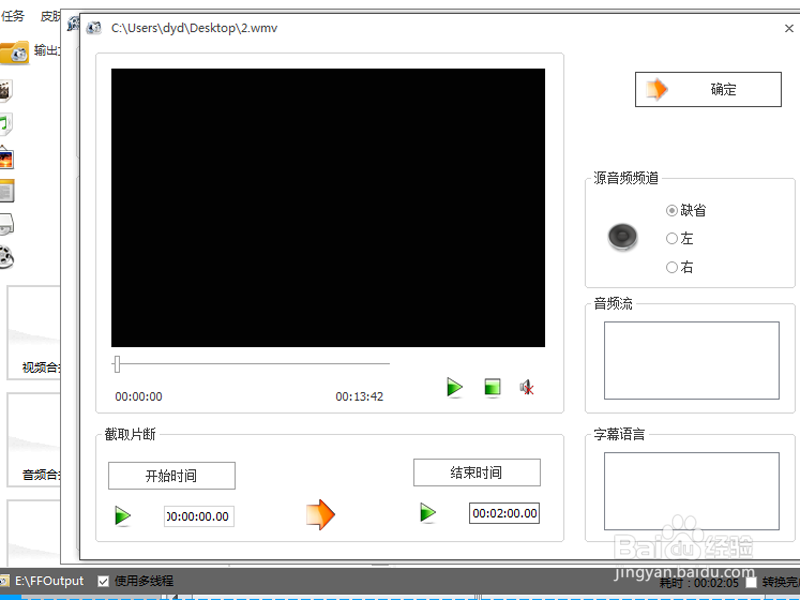This screenshot has height=600, width=800.
Task: Click the total duration 00:13:42 text
Action: pyautogui.click(x=359, y=396)
